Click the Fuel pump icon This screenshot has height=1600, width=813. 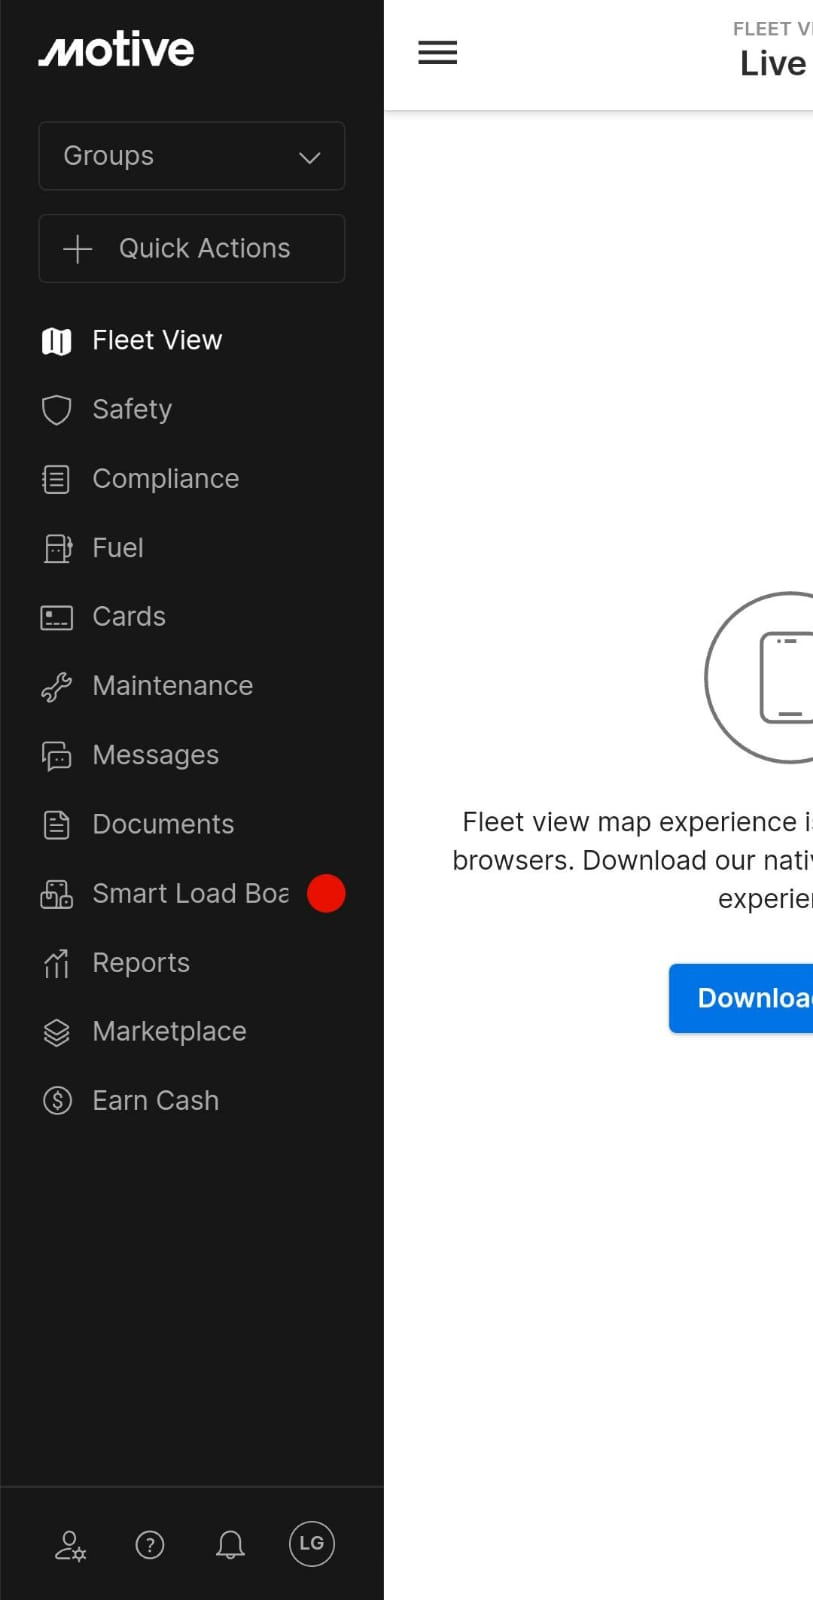click(57, 548)
